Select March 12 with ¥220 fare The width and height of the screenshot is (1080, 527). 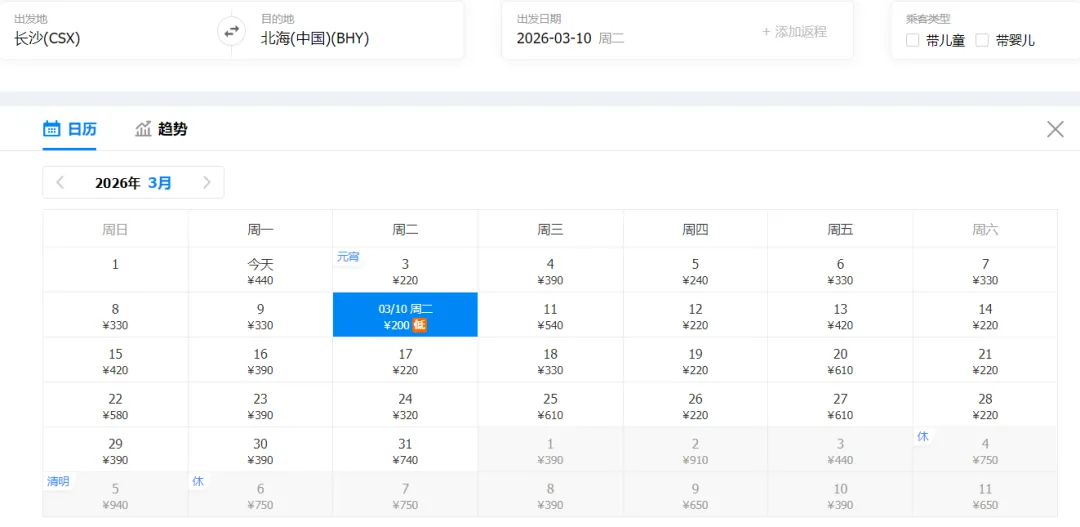click(x=696, y=316)
